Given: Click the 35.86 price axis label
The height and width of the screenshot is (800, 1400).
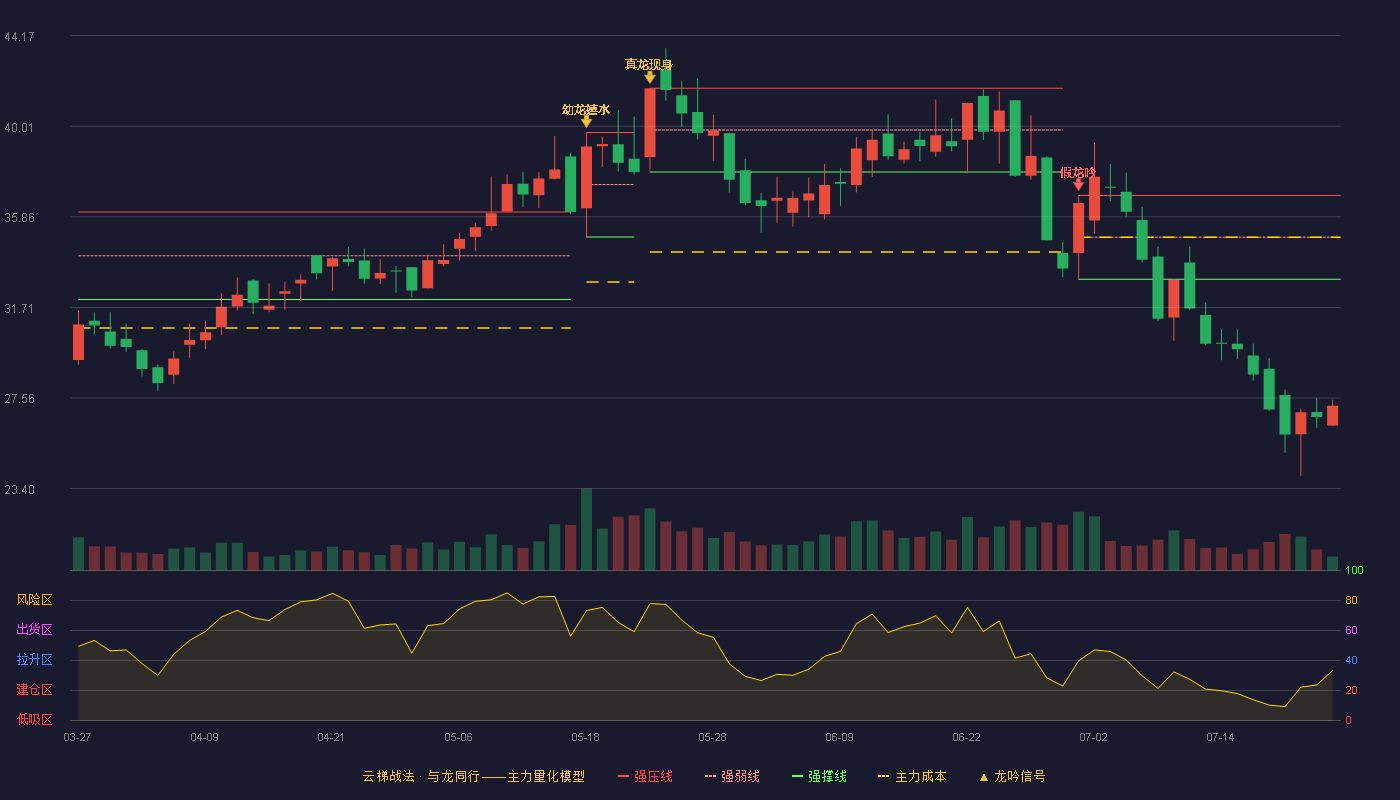Looking at the screenshot, I should (20, 218).
